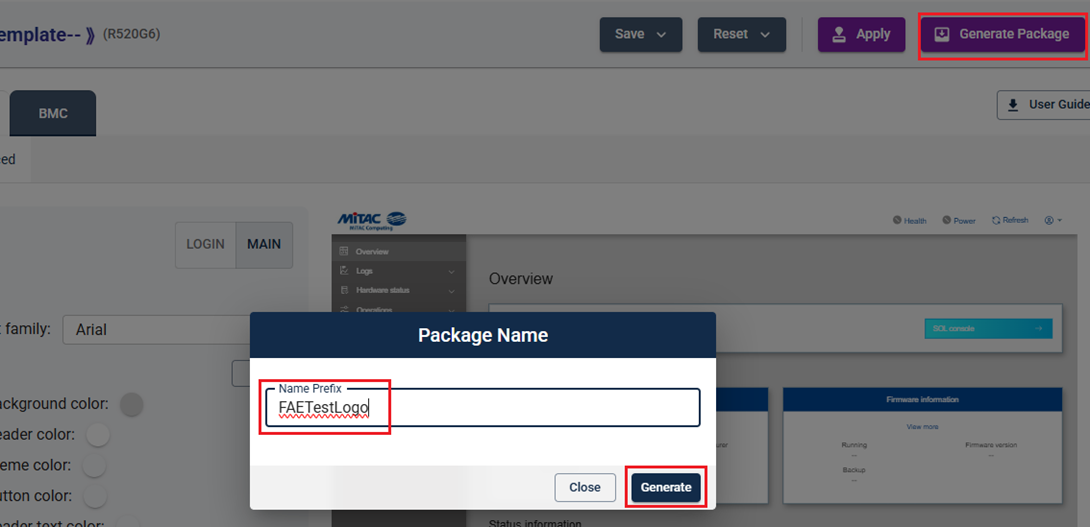Click the Refresh icon in preview header

click(996, 220)
